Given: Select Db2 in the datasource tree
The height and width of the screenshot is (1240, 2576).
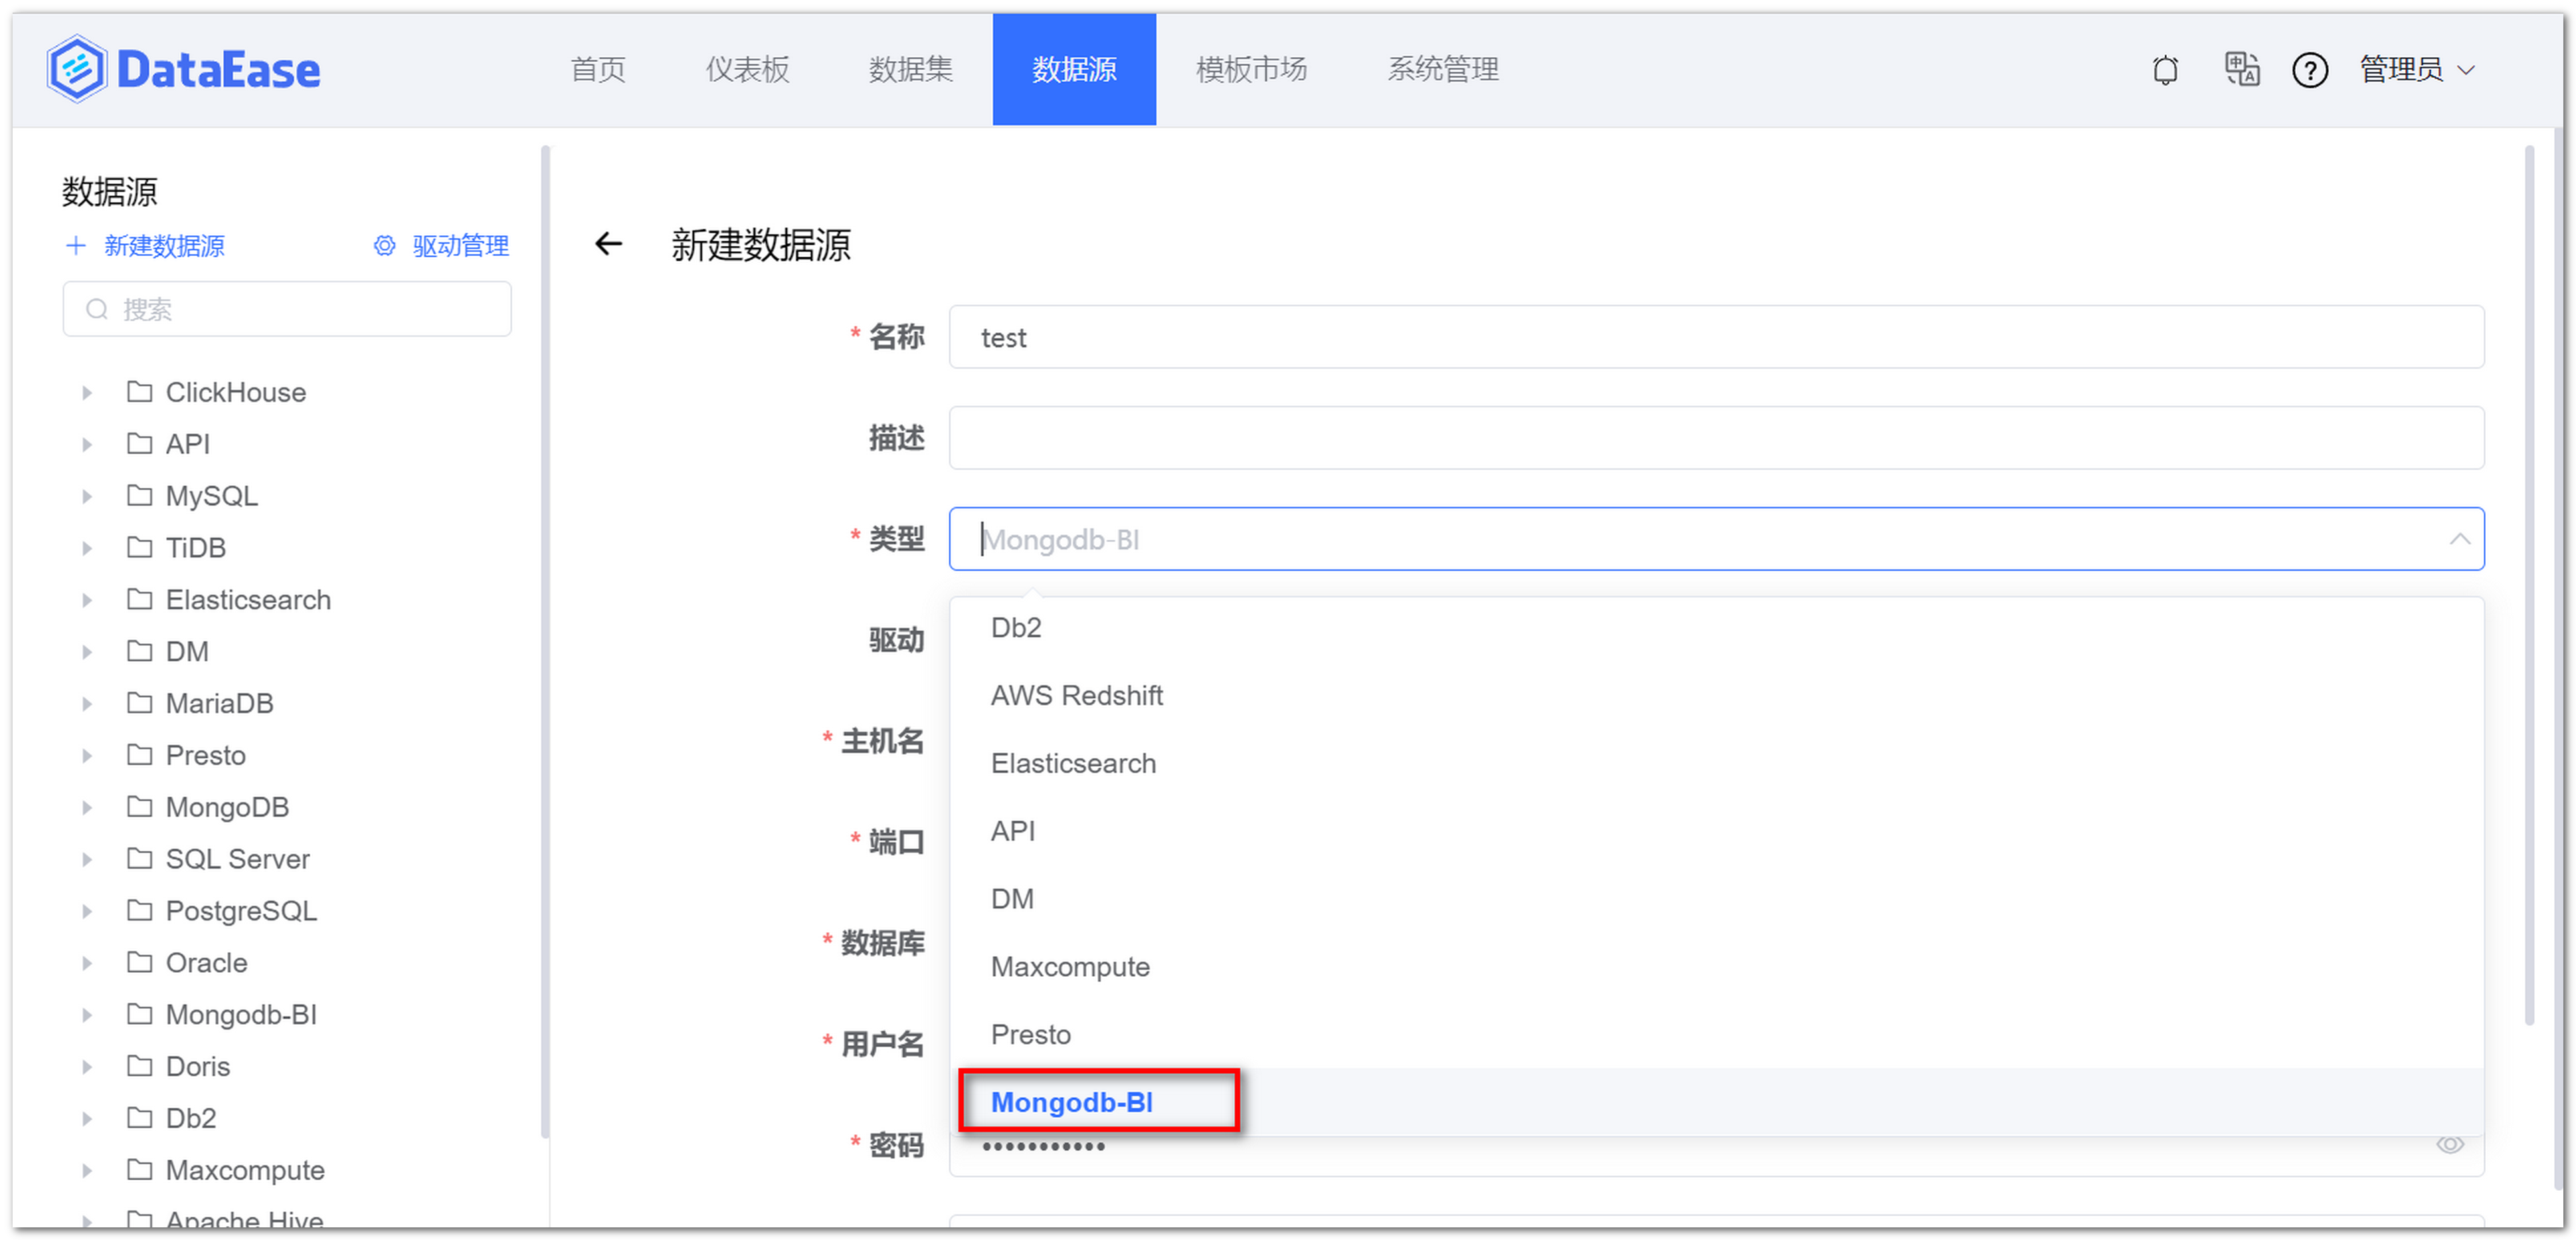Looking at the screenshot, I should pyautogui.click(x=191, y=1118).
